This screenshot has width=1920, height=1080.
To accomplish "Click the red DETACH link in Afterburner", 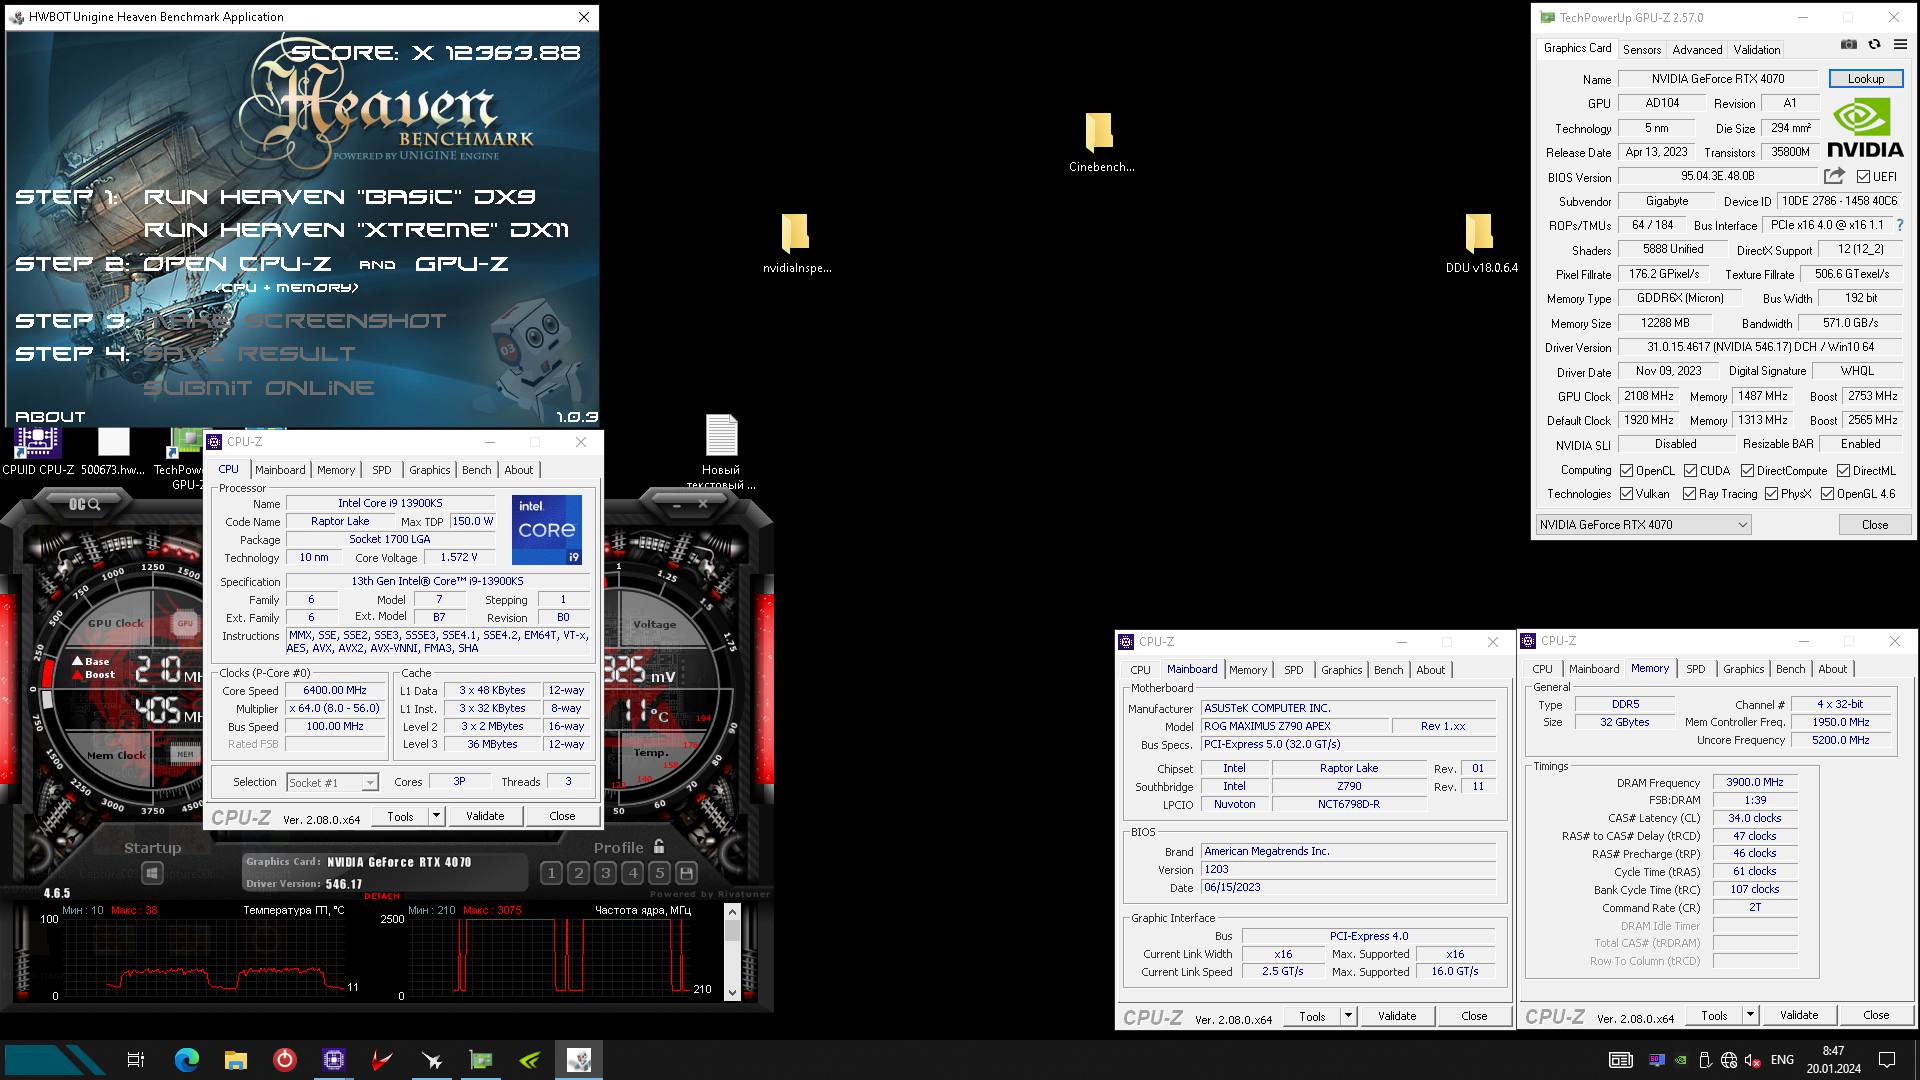I will click(x=381, y=896).
